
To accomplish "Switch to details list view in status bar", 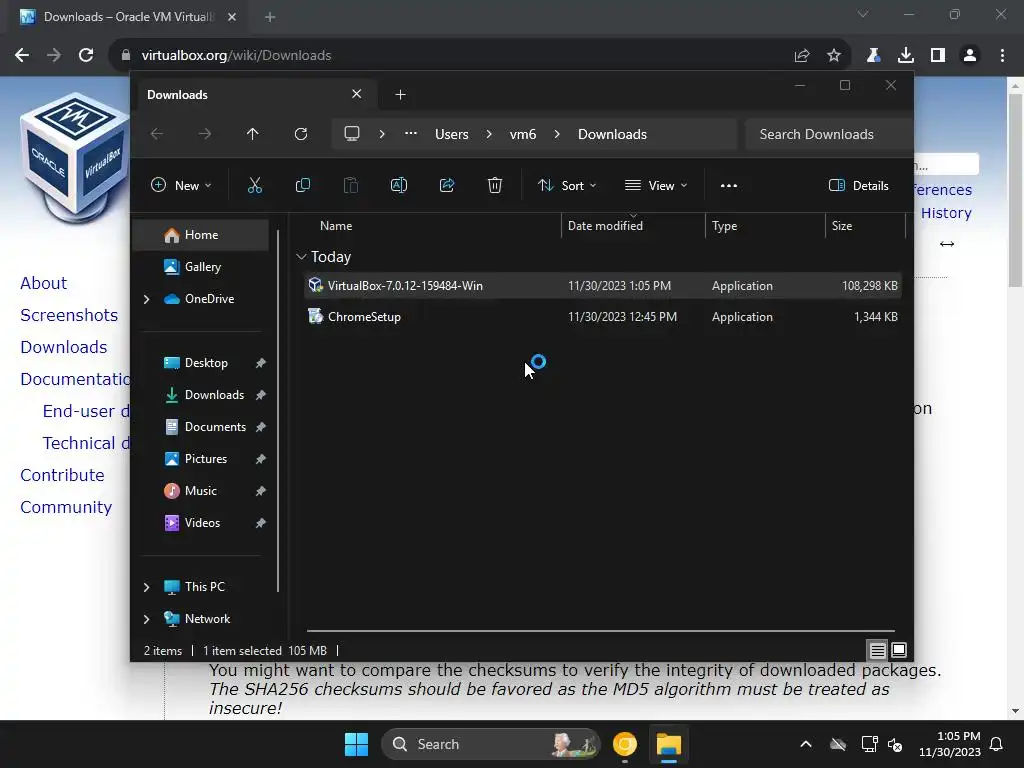I will tap(877, 650).
